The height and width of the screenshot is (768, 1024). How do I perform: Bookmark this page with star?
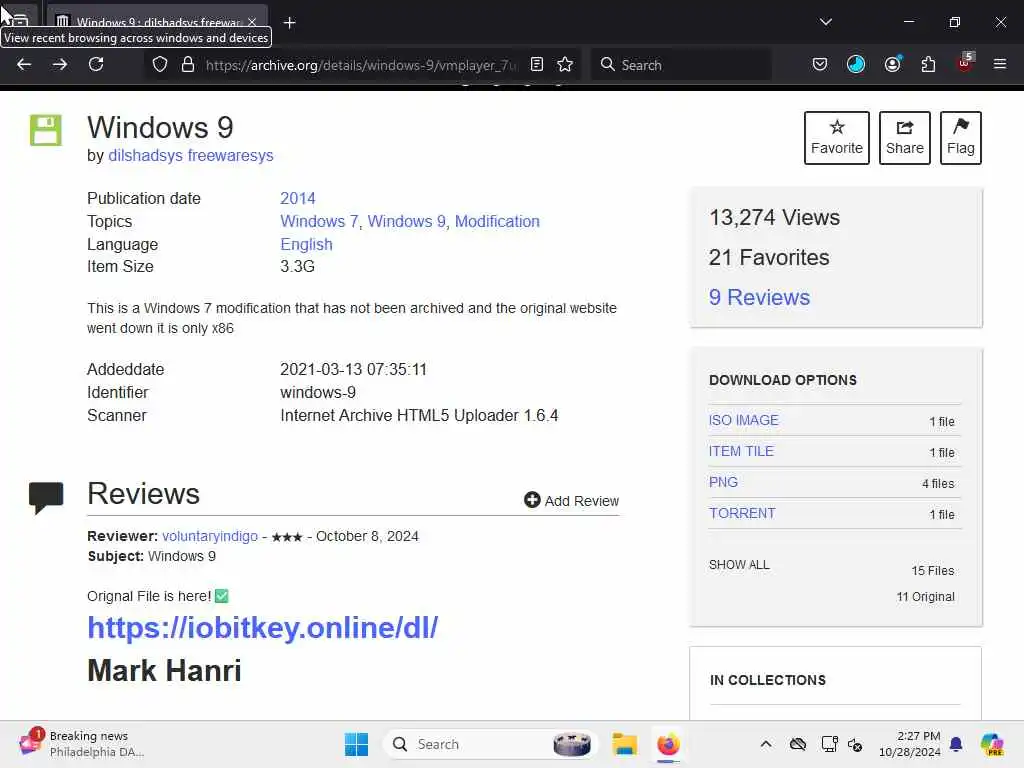click(565, 65)
